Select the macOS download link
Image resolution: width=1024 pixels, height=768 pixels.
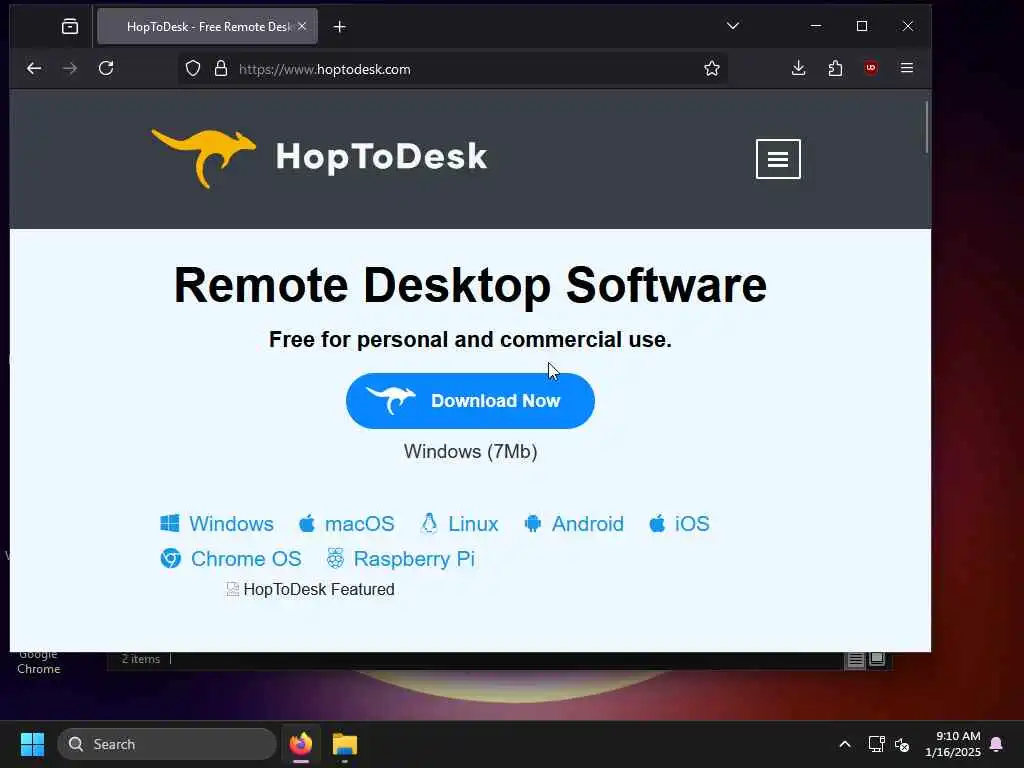coord(347,524)
